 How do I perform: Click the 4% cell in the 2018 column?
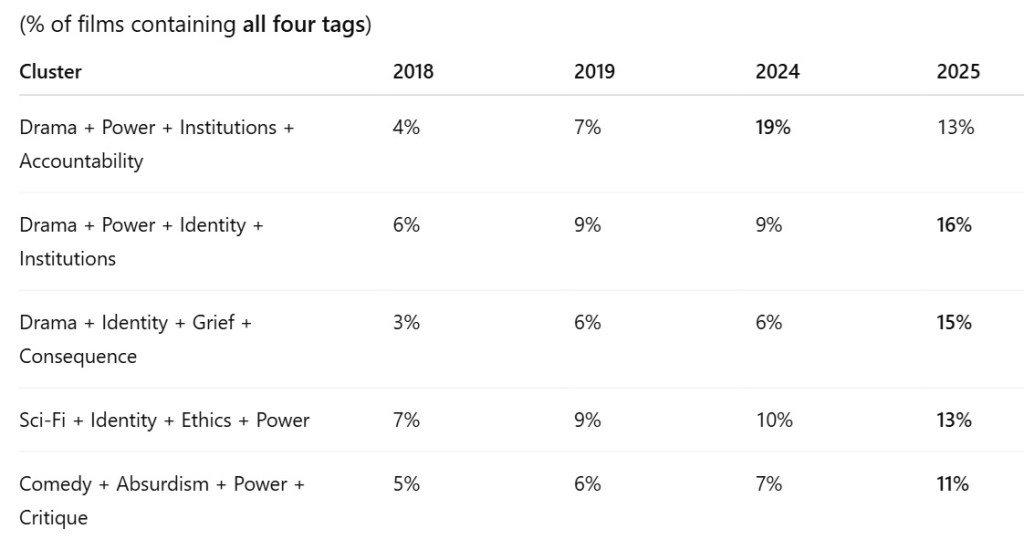point(406,127)
